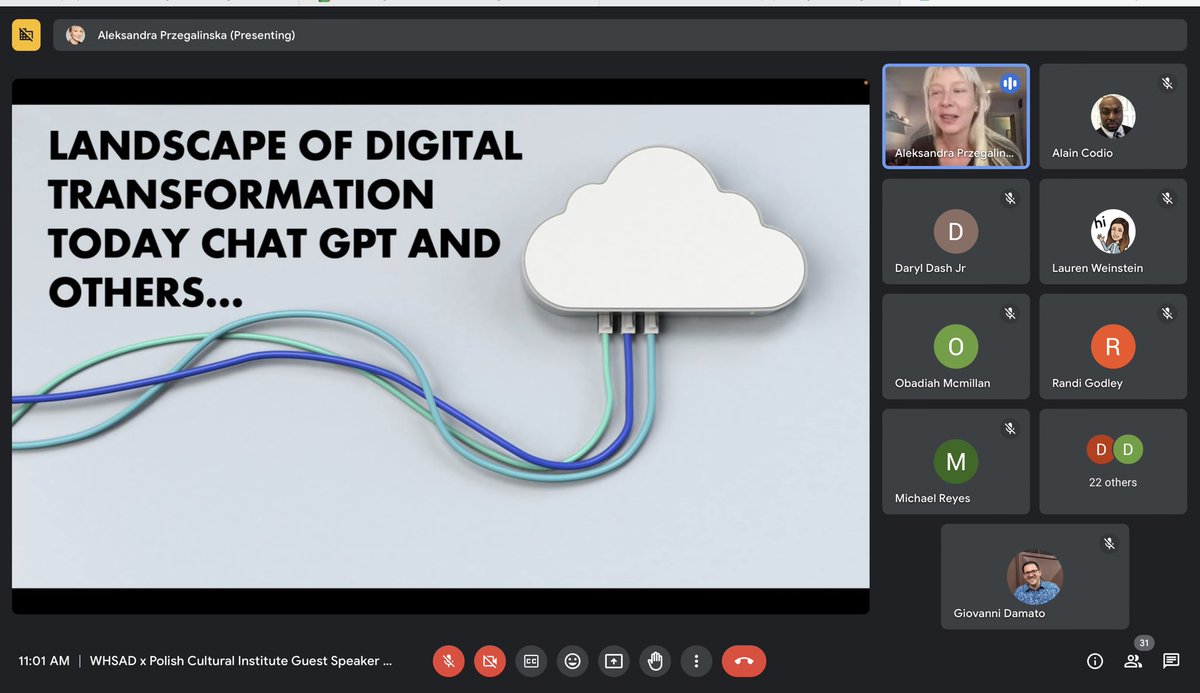Click the presented slide with cloud image
The image size is (1200, 693).
click(x=441, y=346)
